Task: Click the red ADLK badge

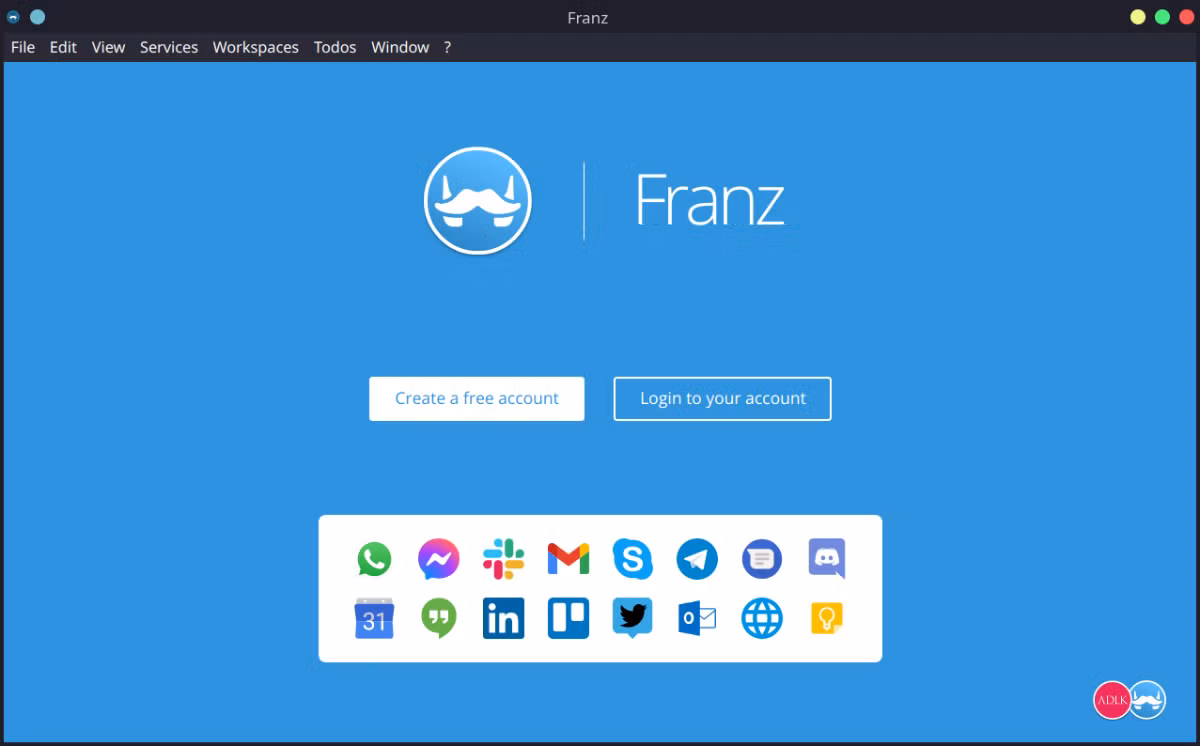Action: point(1112,700)
